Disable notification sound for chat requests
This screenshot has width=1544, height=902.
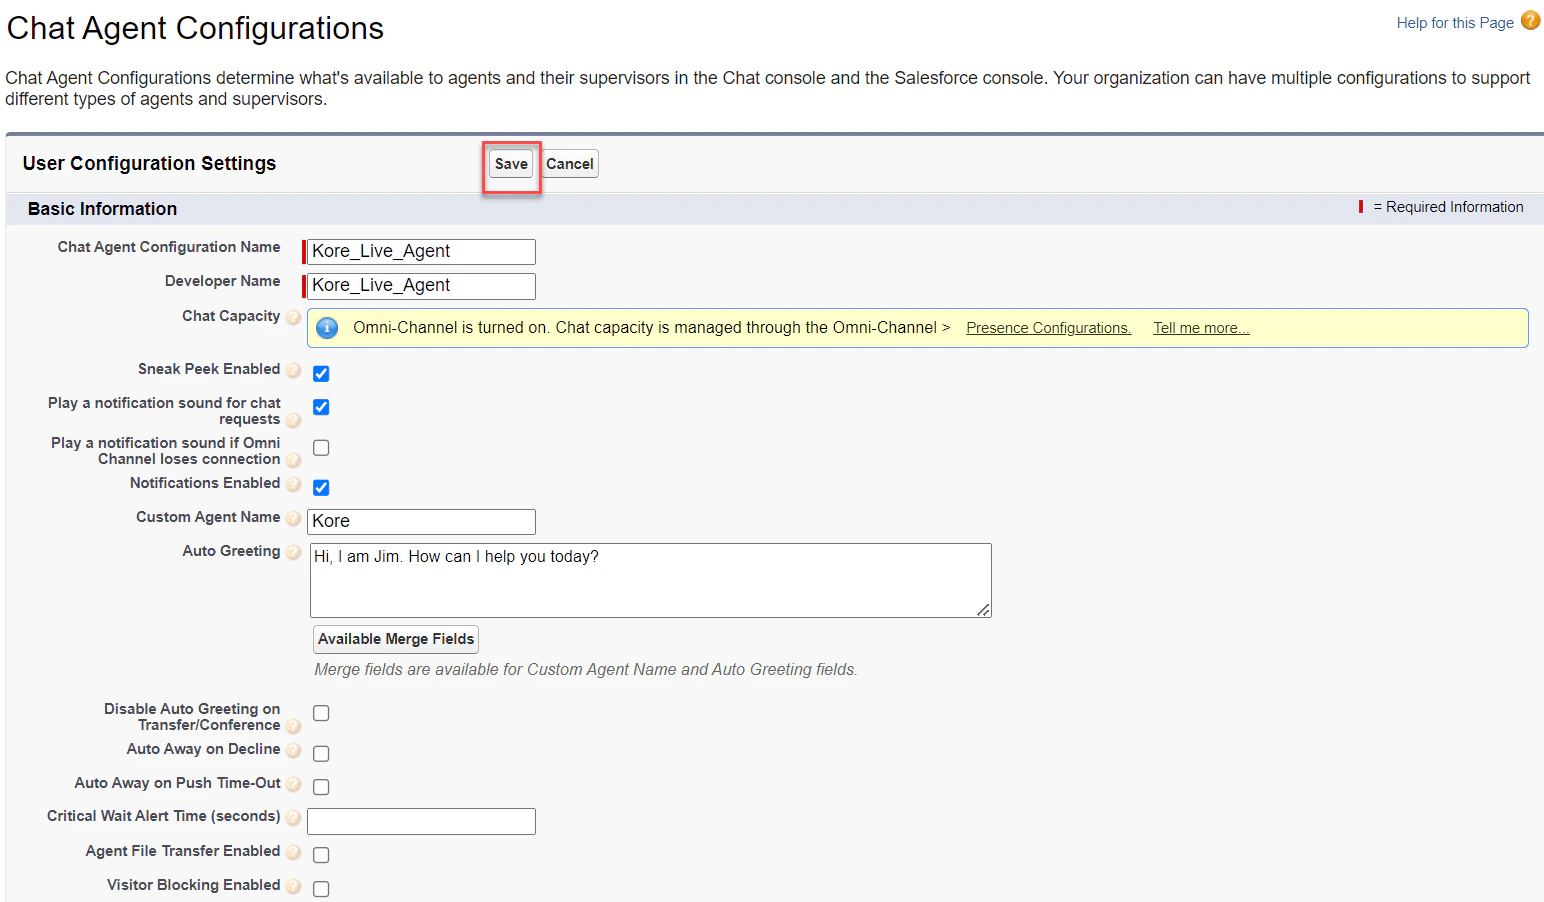coord(320,407)
